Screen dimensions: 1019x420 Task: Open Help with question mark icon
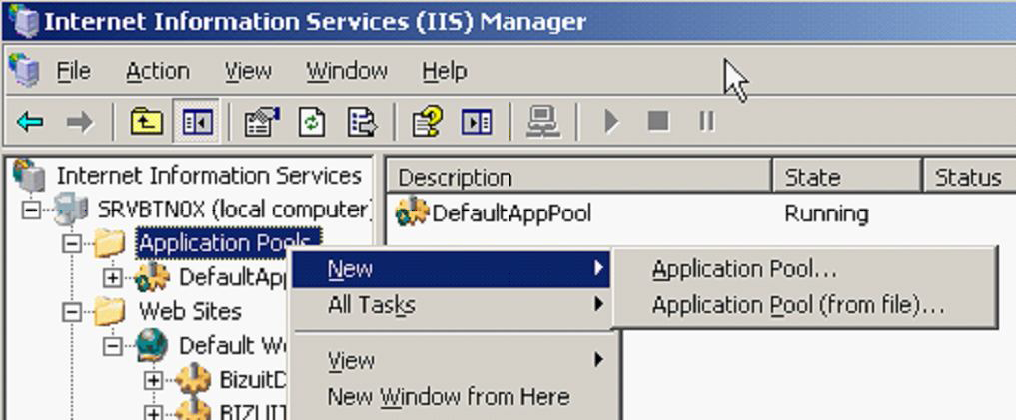coord(428,122)
